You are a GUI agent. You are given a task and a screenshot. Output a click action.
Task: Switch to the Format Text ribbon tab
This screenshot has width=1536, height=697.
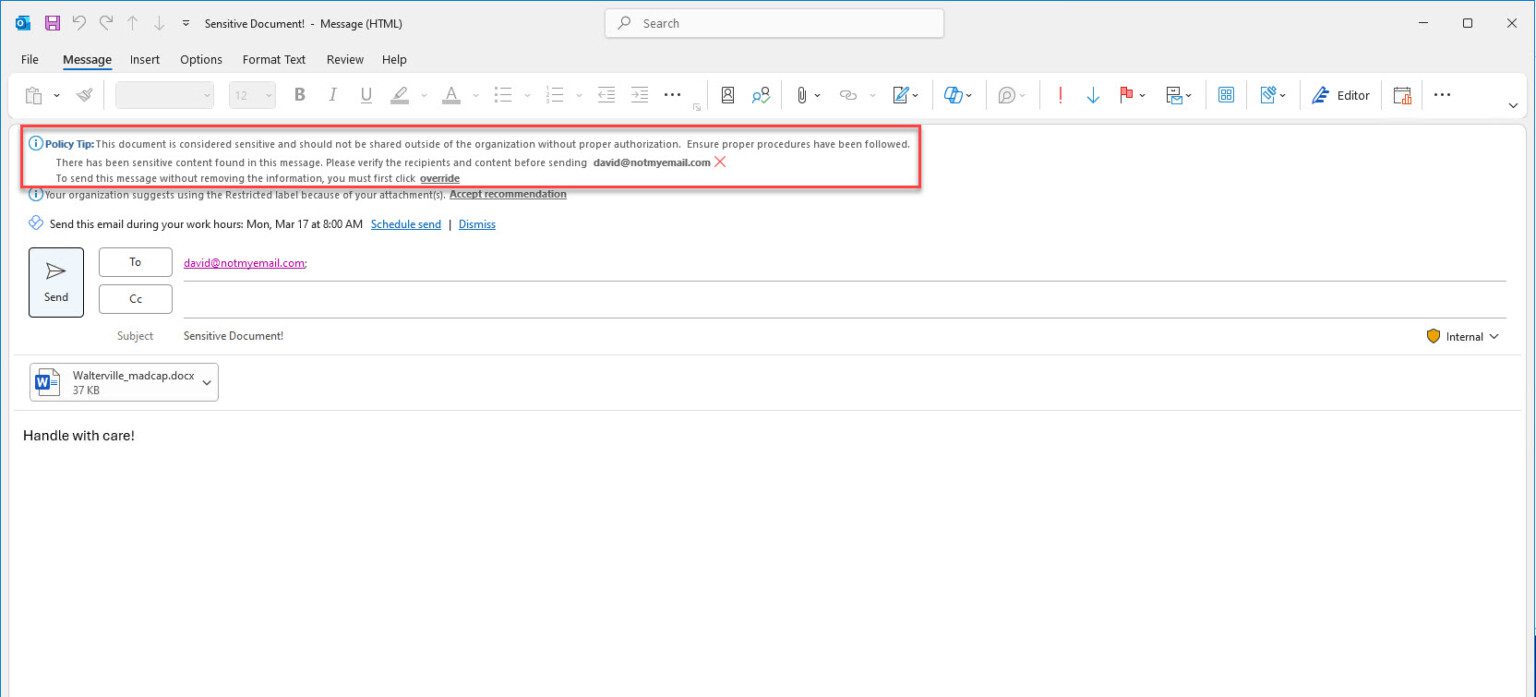click(273, 59)
